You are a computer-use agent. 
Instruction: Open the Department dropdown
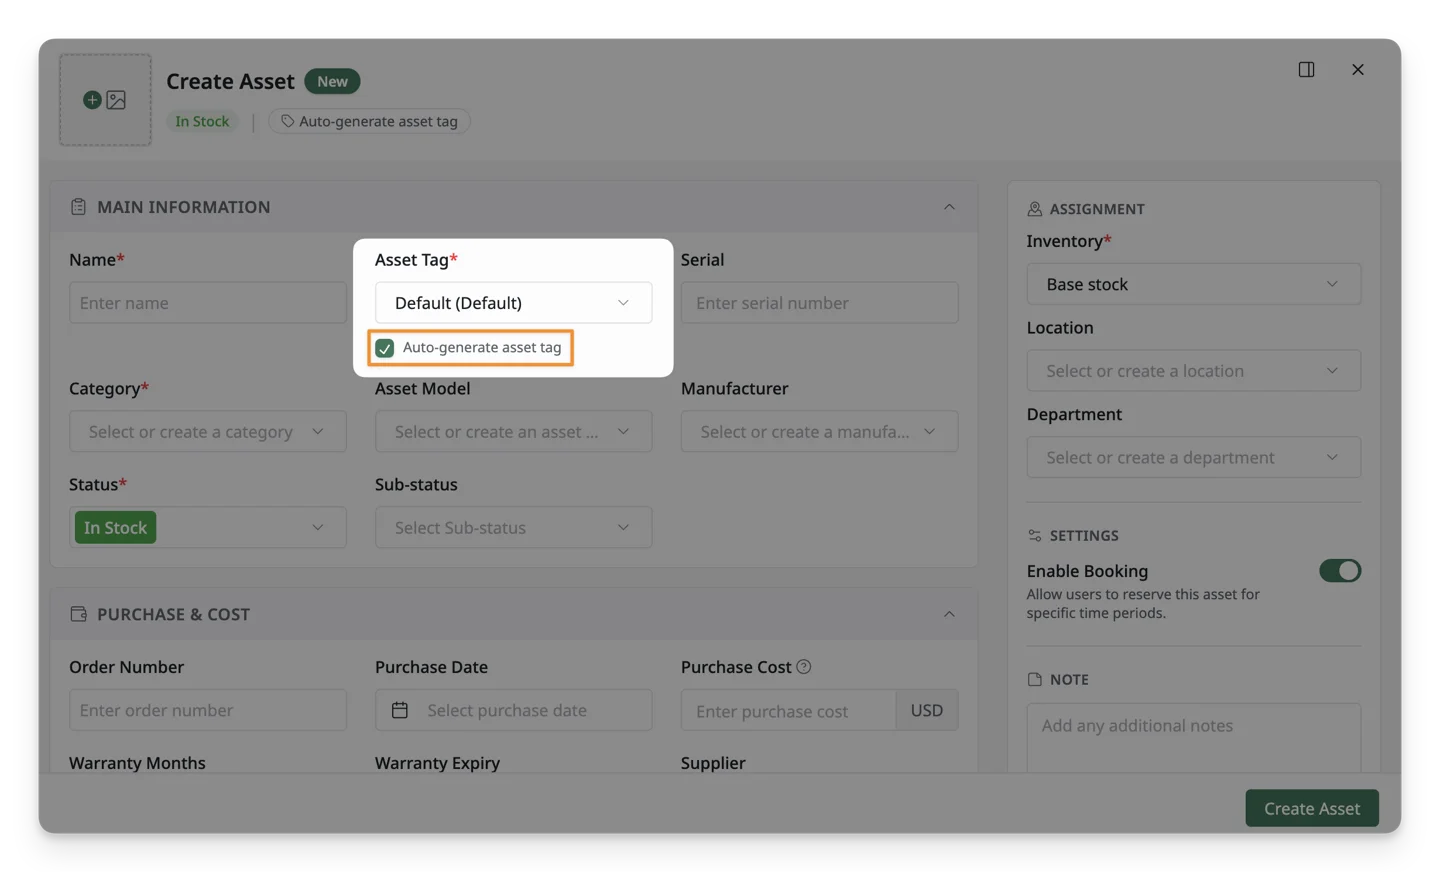point(1193,458)
